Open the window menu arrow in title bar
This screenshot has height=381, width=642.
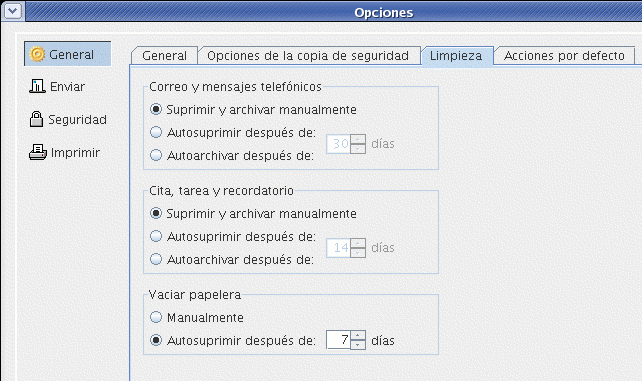(13, 11)
